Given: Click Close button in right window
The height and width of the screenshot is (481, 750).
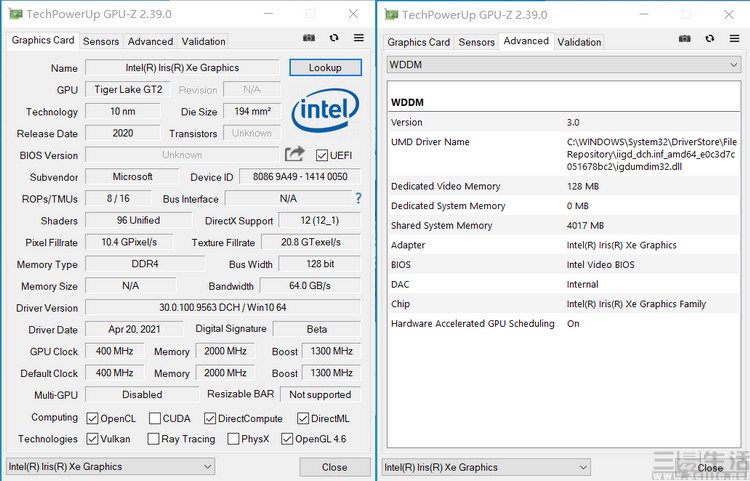Looking at the screenshot, I should pyautogui.click(x=710, y=468).
